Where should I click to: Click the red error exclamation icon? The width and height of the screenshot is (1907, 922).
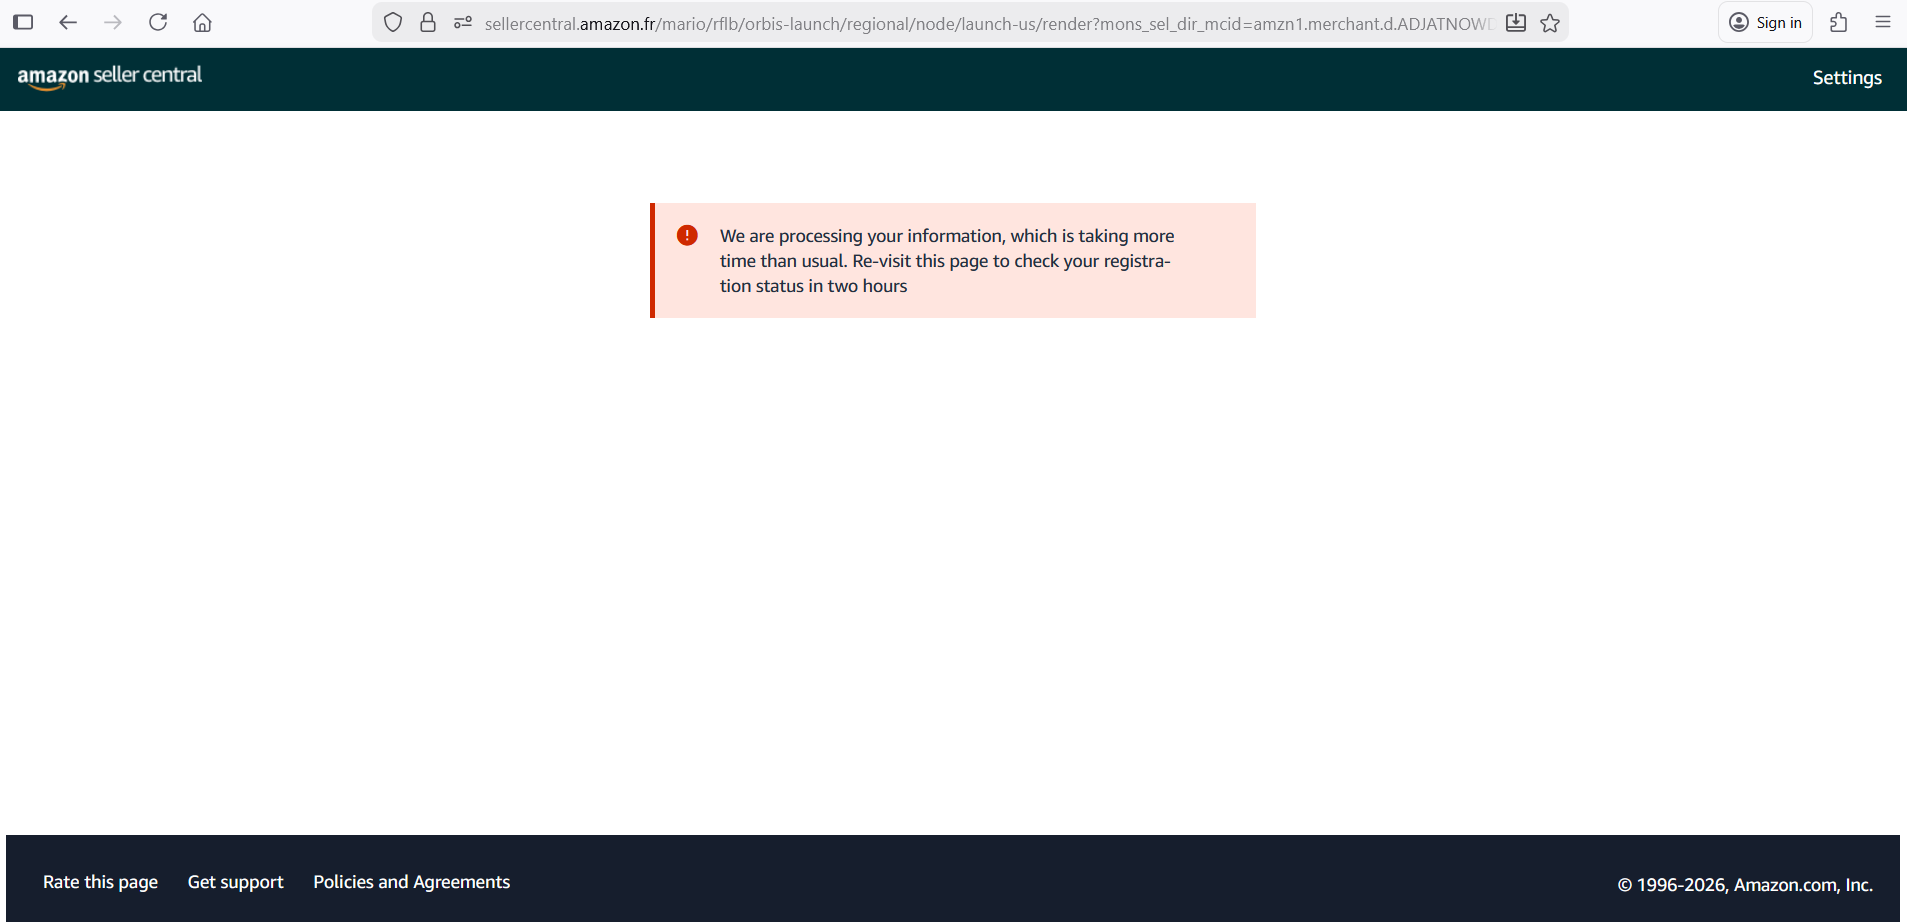[687, 235]
